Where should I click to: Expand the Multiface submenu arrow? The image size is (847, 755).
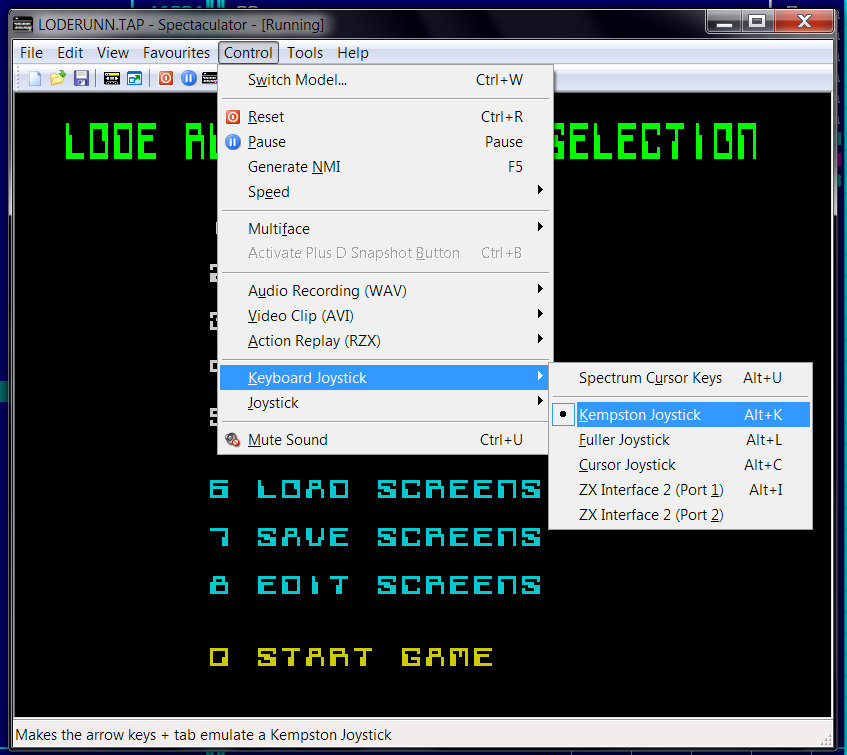click(x=540, y=227)
